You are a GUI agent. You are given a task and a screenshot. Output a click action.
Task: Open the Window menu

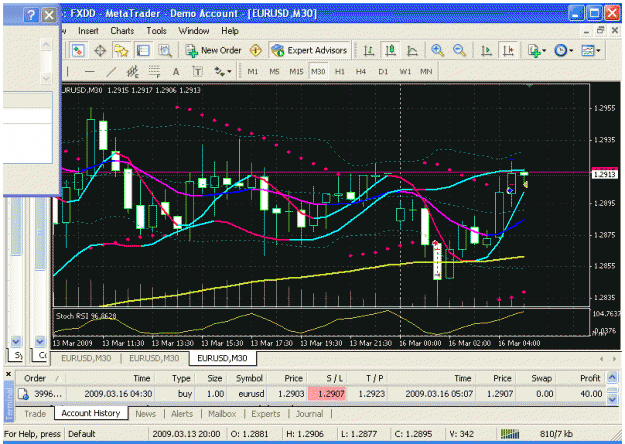click(194, 31)
